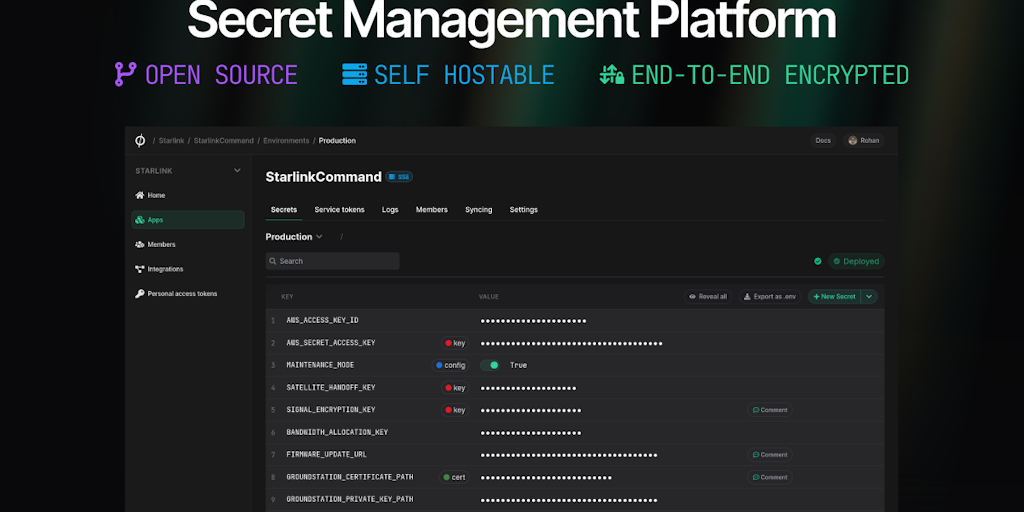Screen dimensions: 1024x512
Task: Click the Personal access tokens key icon
Action: click(139, 294)
